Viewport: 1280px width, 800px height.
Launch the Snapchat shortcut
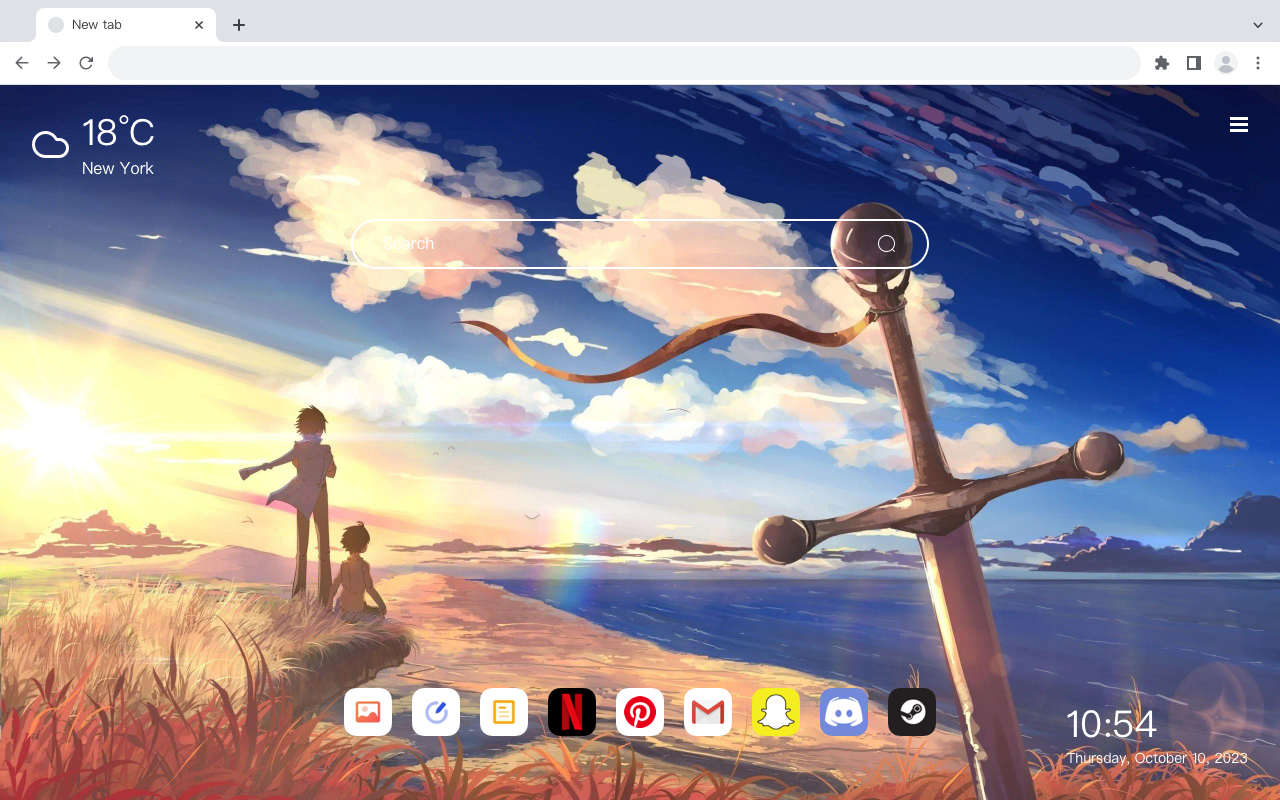pyautogui.click(x=776, y=712)
